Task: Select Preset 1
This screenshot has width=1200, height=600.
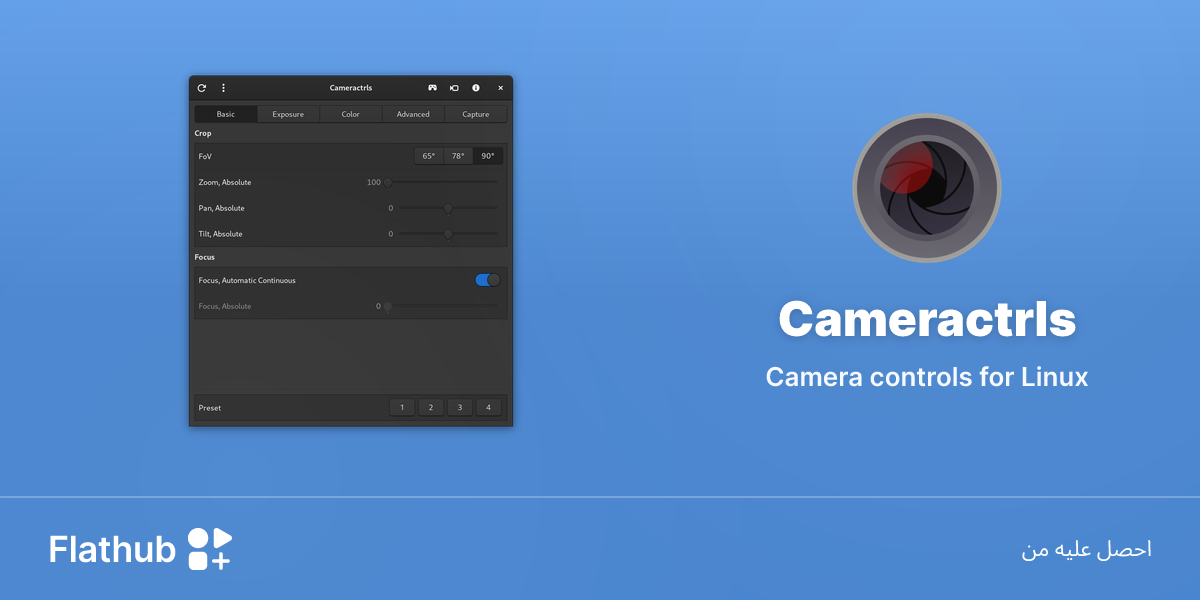Action: pos(402,407)
